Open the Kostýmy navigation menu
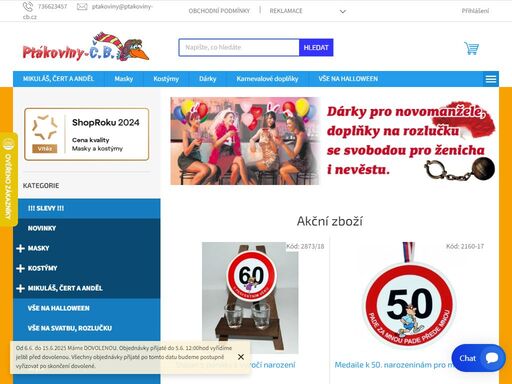This screenshot has height=384, width=512. tap(166, 79)
